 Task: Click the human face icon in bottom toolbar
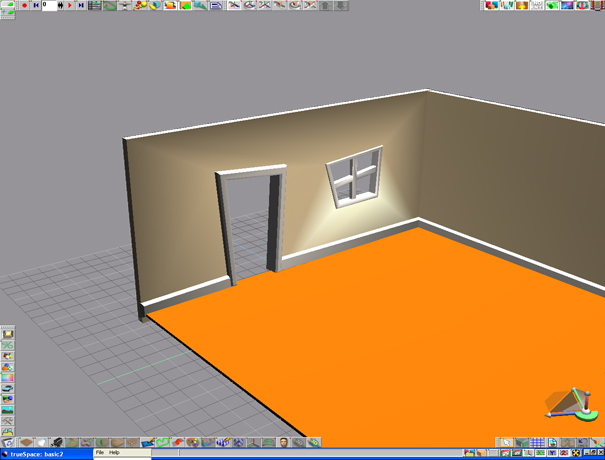(285, 441)
